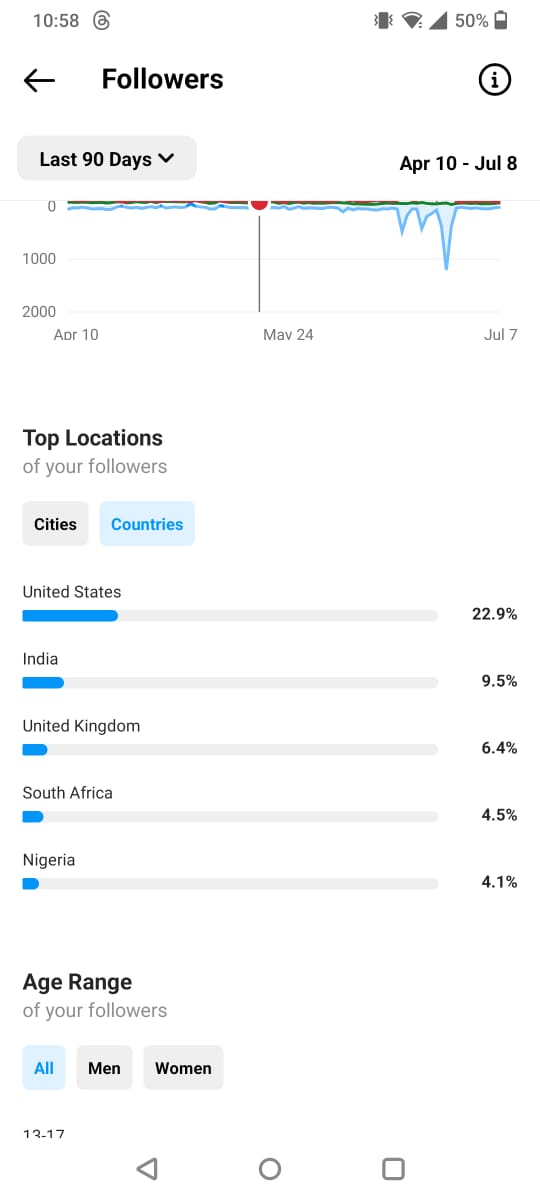Switch top locations to Cities
Viewport: 540px width, 1200px height.
coord(55,524)
